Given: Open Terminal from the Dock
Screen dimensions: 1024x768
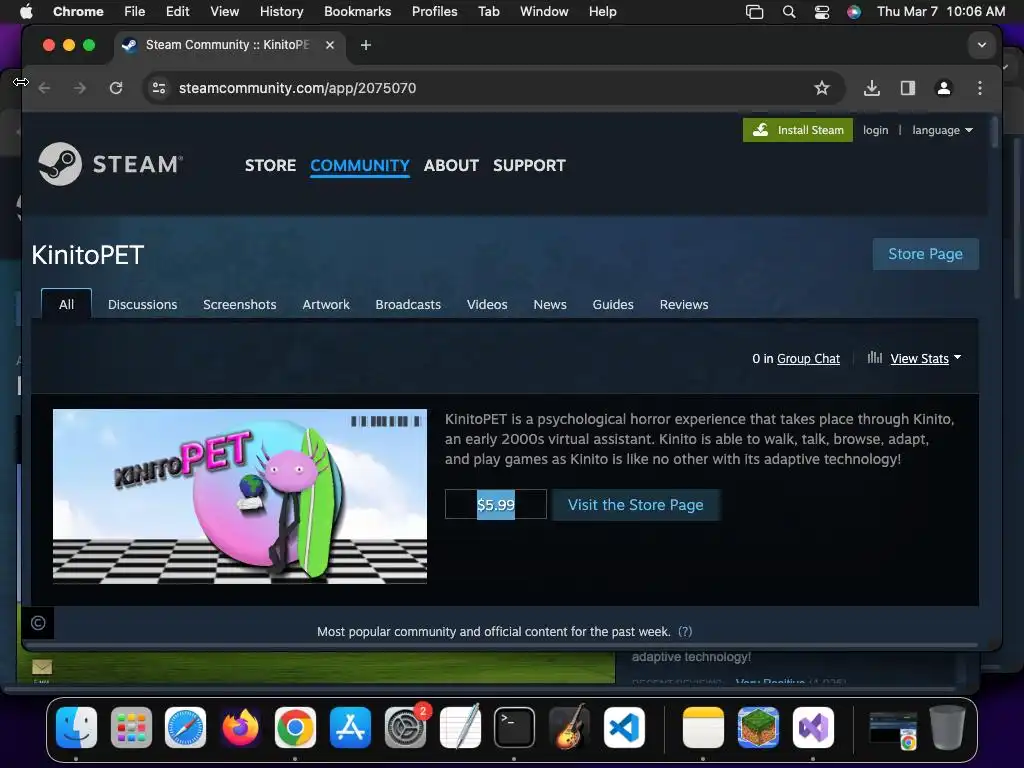Looking at the screenshot, I should click(514, 727).
